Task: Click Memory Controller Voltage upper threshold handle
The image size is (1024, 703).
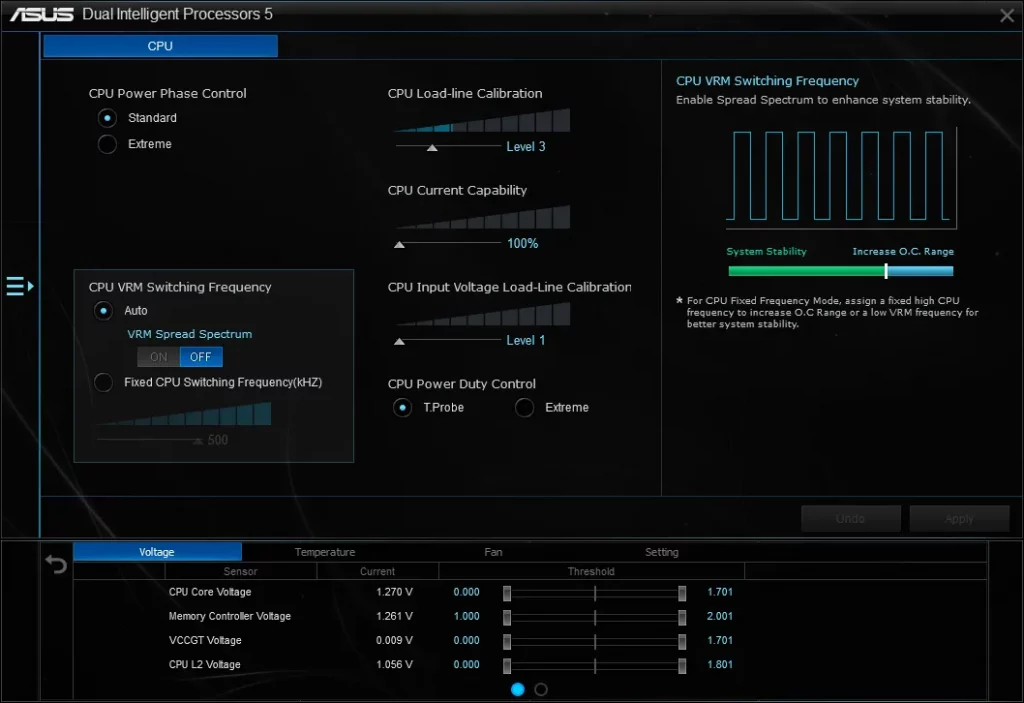Action: [682, 617]
